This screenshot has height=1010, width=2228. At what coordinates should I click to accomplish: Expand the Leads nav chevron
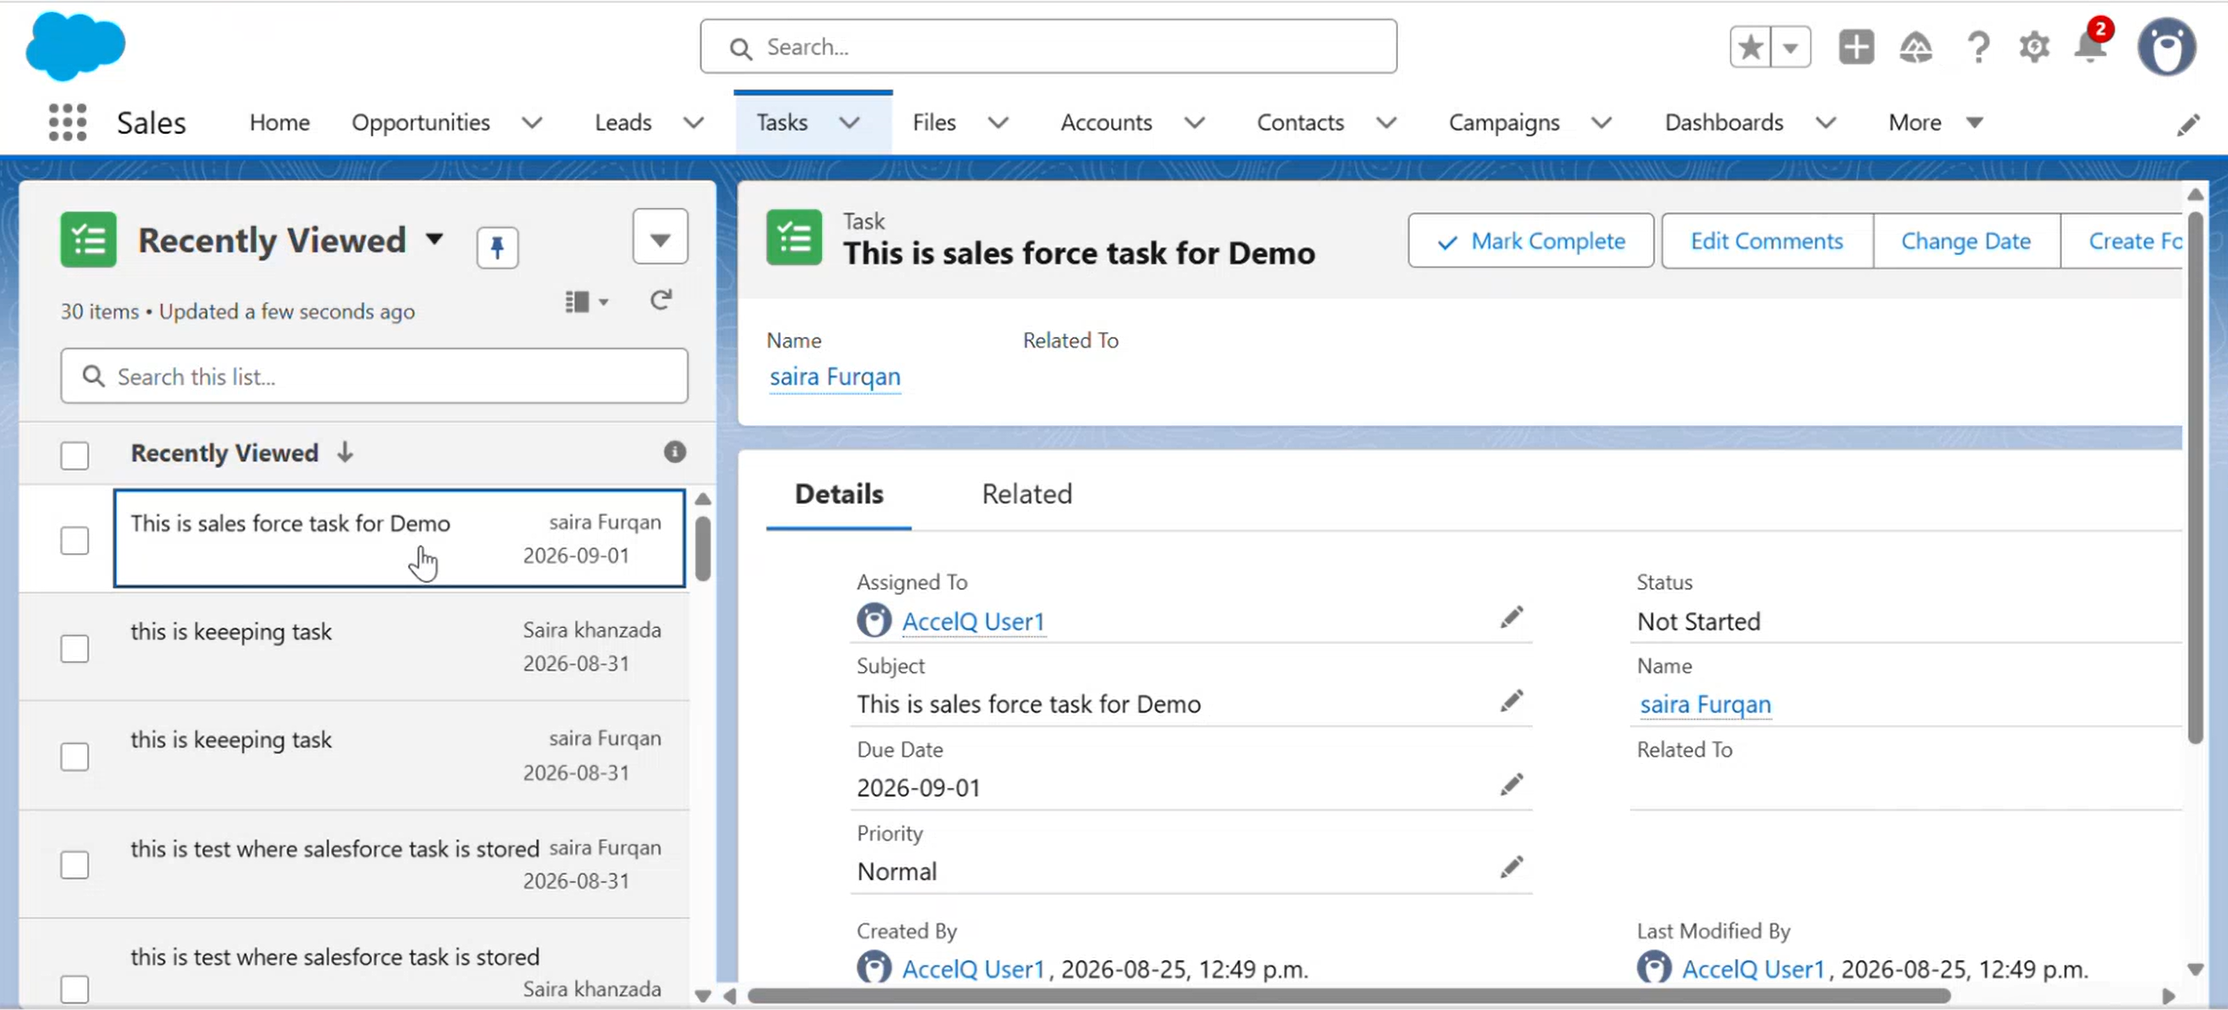point(693,123)
